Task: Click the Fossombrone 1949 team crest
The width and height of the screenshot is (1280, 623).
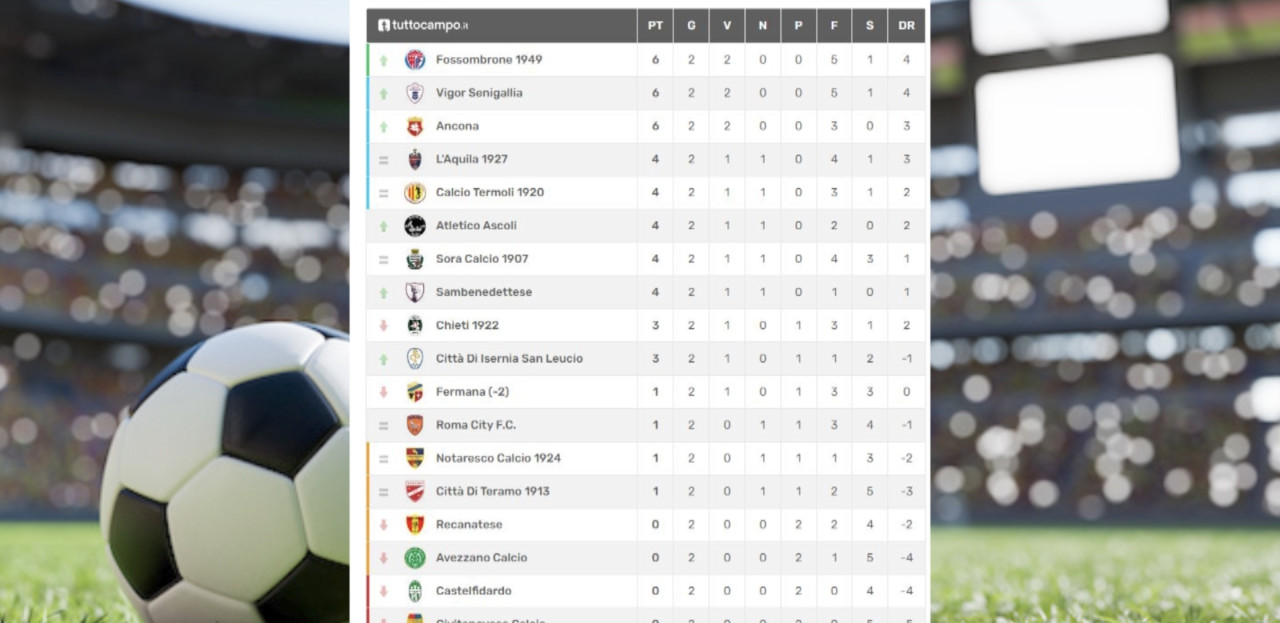Action: pyautogui.click(x=415, y=60)
